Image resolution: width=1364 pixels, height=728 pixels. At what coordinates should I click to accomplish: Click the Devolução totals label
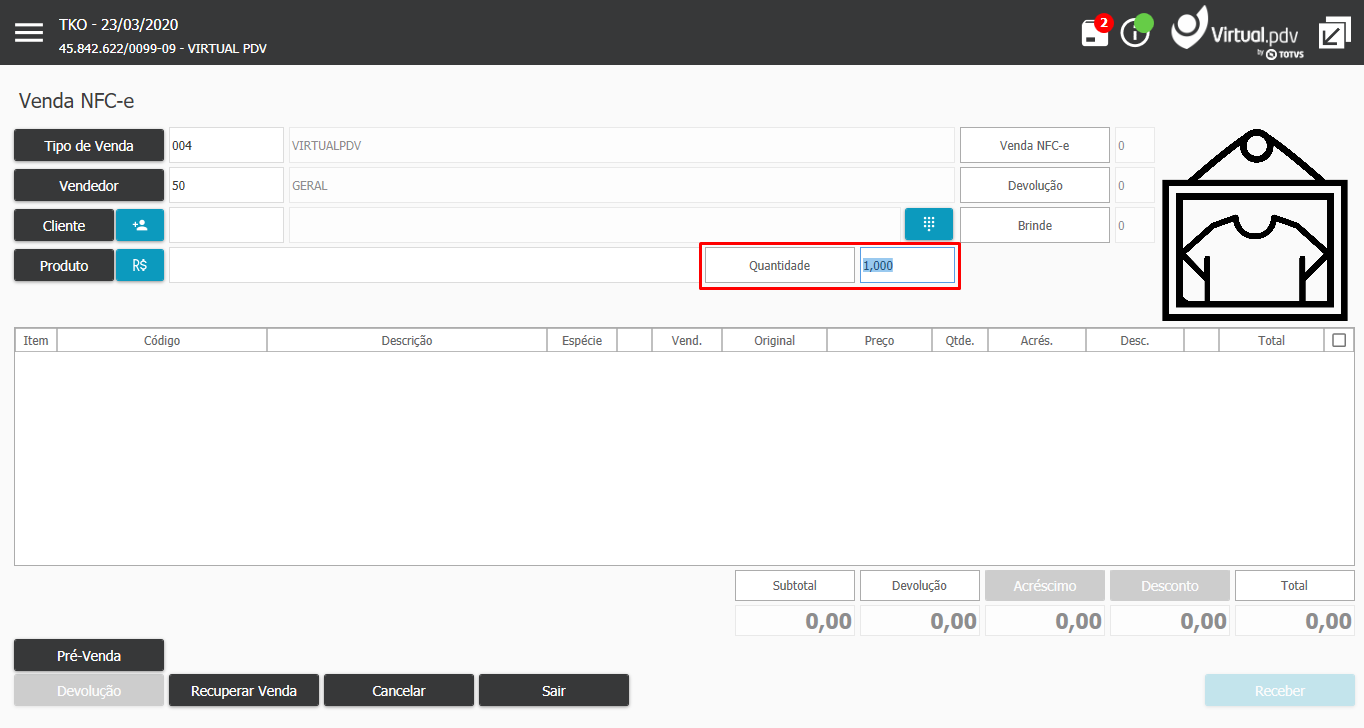[920, 585]
